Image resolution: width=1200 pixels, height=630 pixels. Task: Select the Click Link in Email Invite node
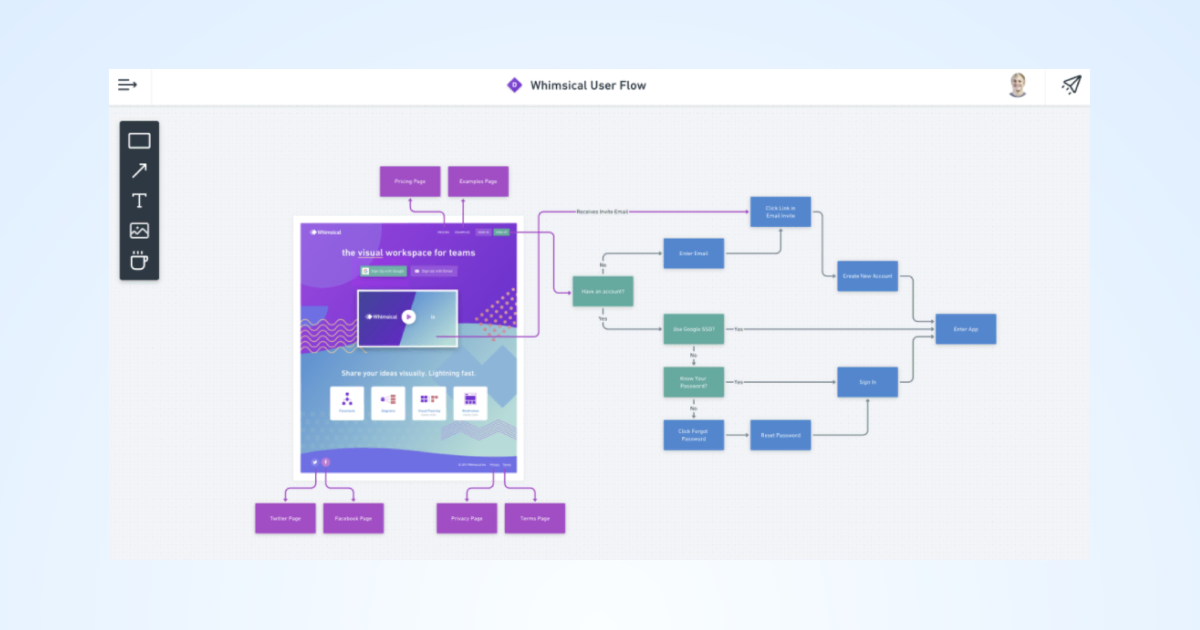[781, 212]
